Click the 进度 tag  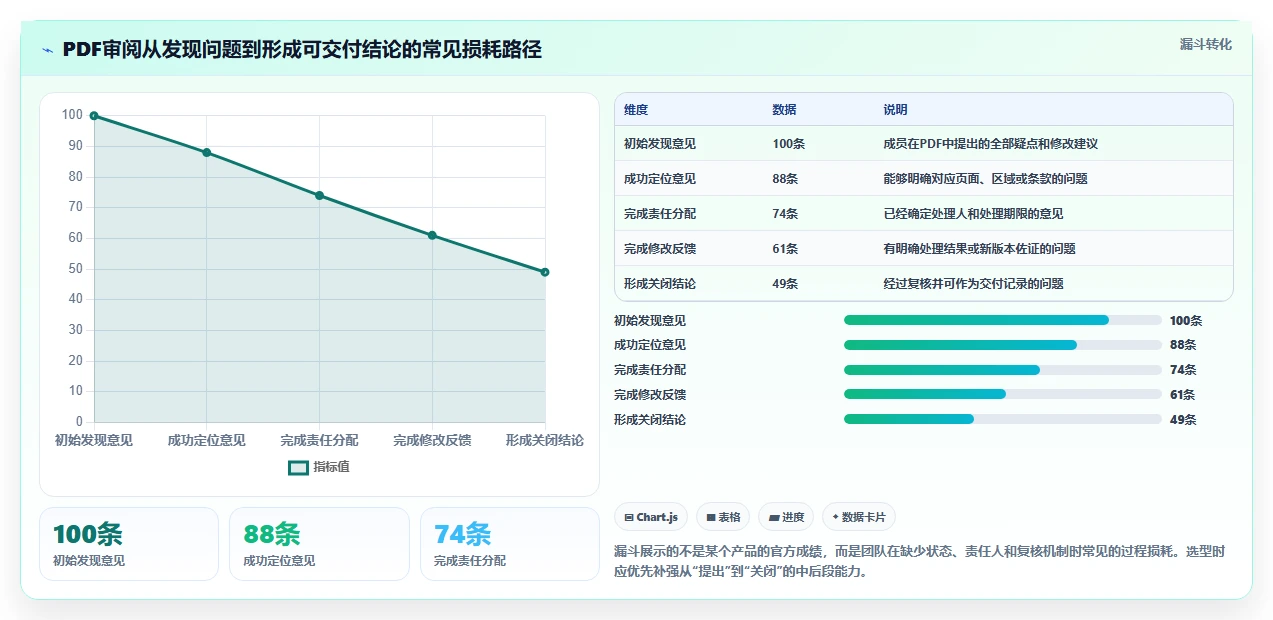coord(786,517)
